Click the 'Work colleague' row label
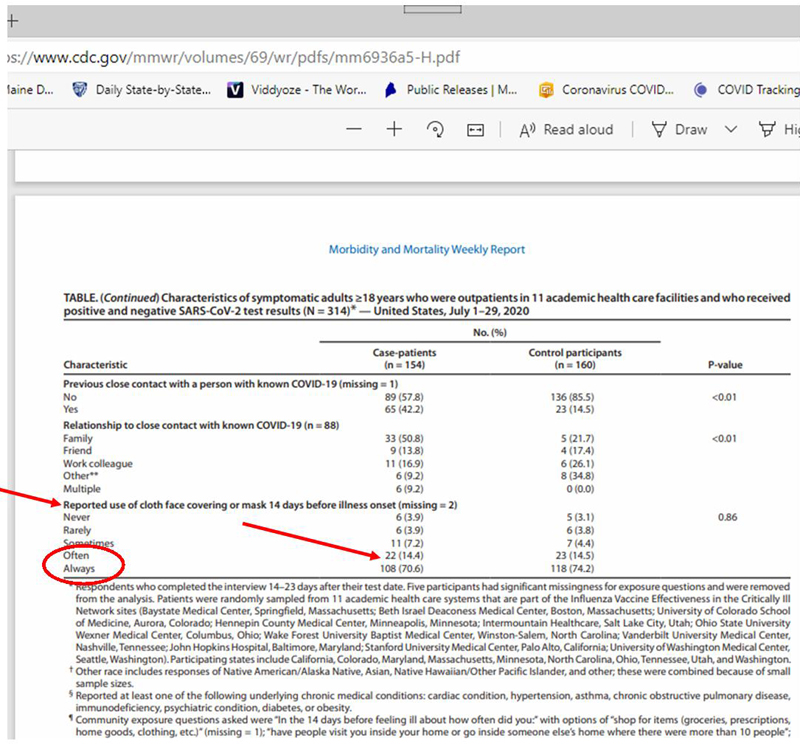This screenshot has height=752, width=800. 98,464
